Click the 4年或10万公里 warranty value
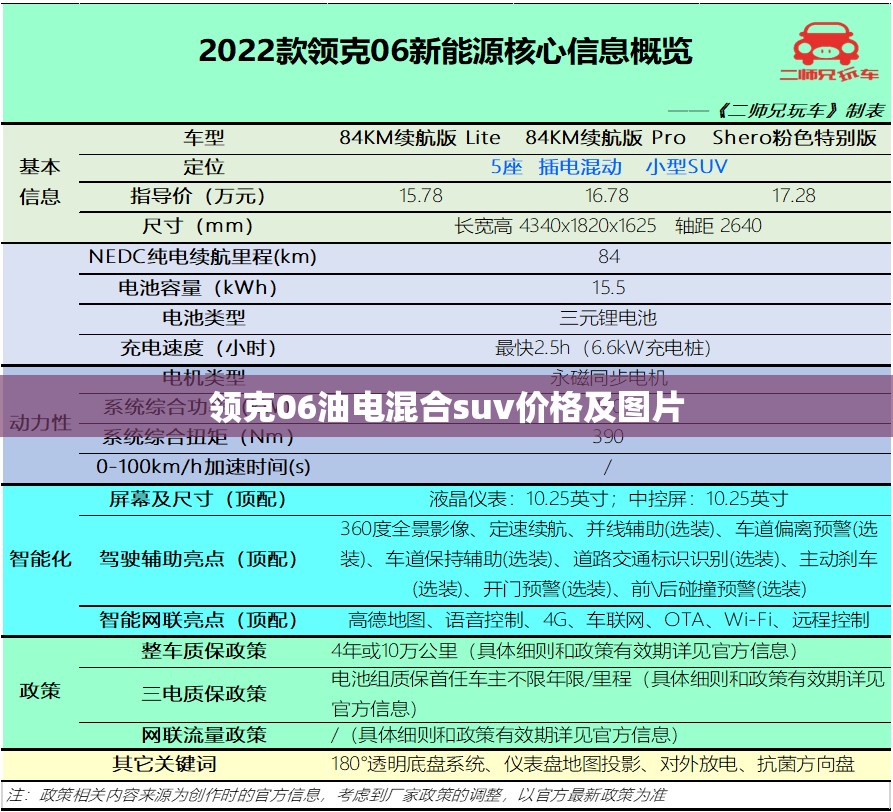This screenshot has width=893, height=812. click(x=395, y=651)
